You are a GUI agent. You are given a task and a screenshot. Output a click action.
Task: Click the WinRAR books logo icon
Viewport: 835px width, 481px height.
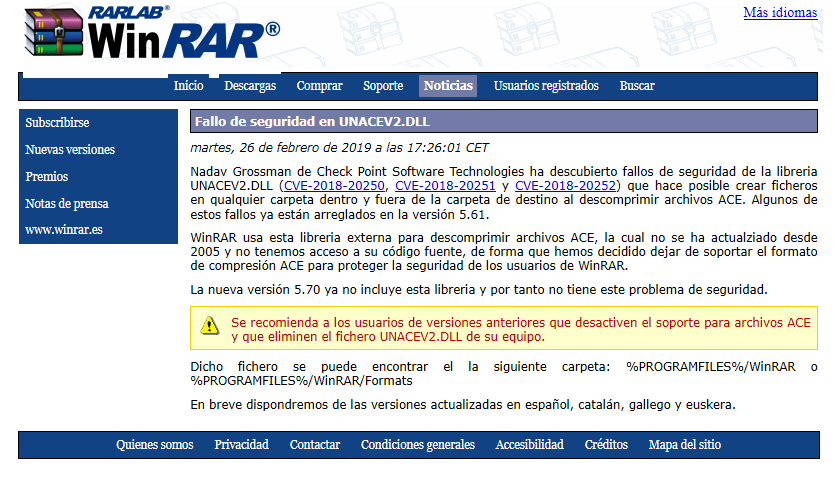pyautogui.click(x=54, y=32)
